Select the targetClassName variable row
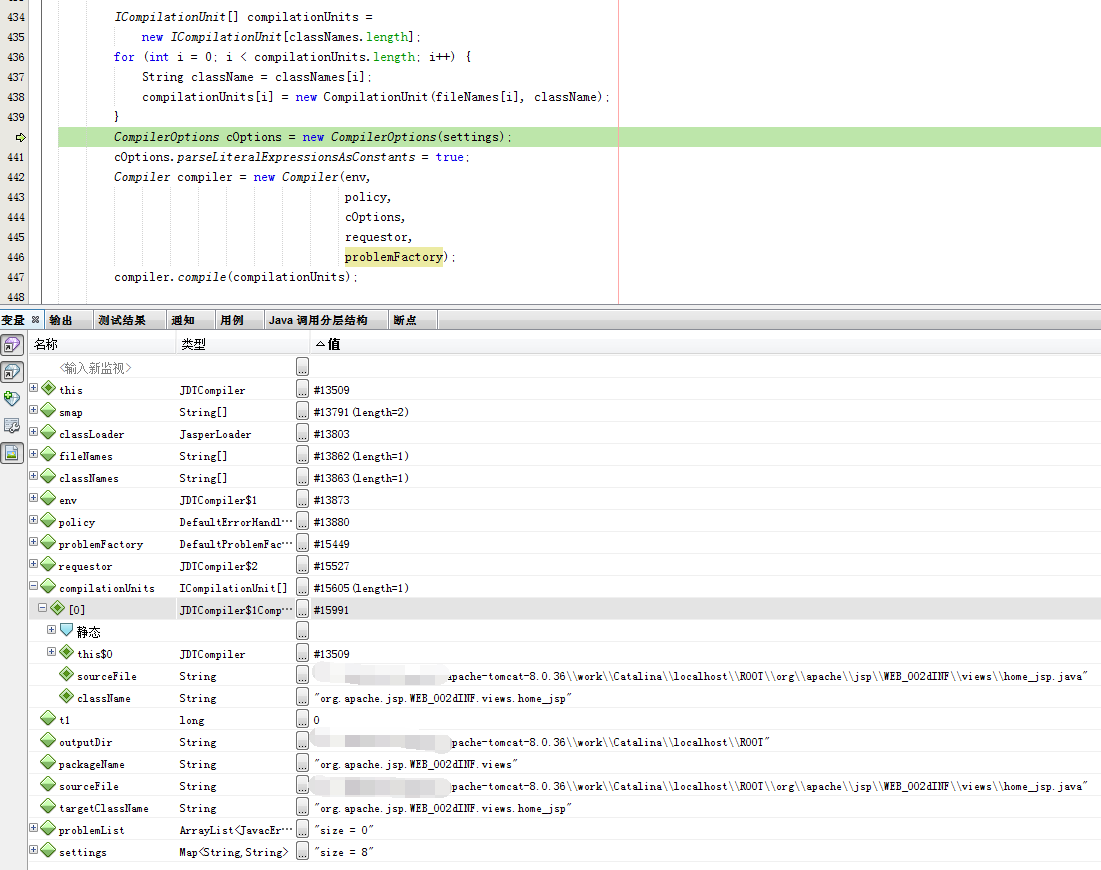 tap(565, 808)
